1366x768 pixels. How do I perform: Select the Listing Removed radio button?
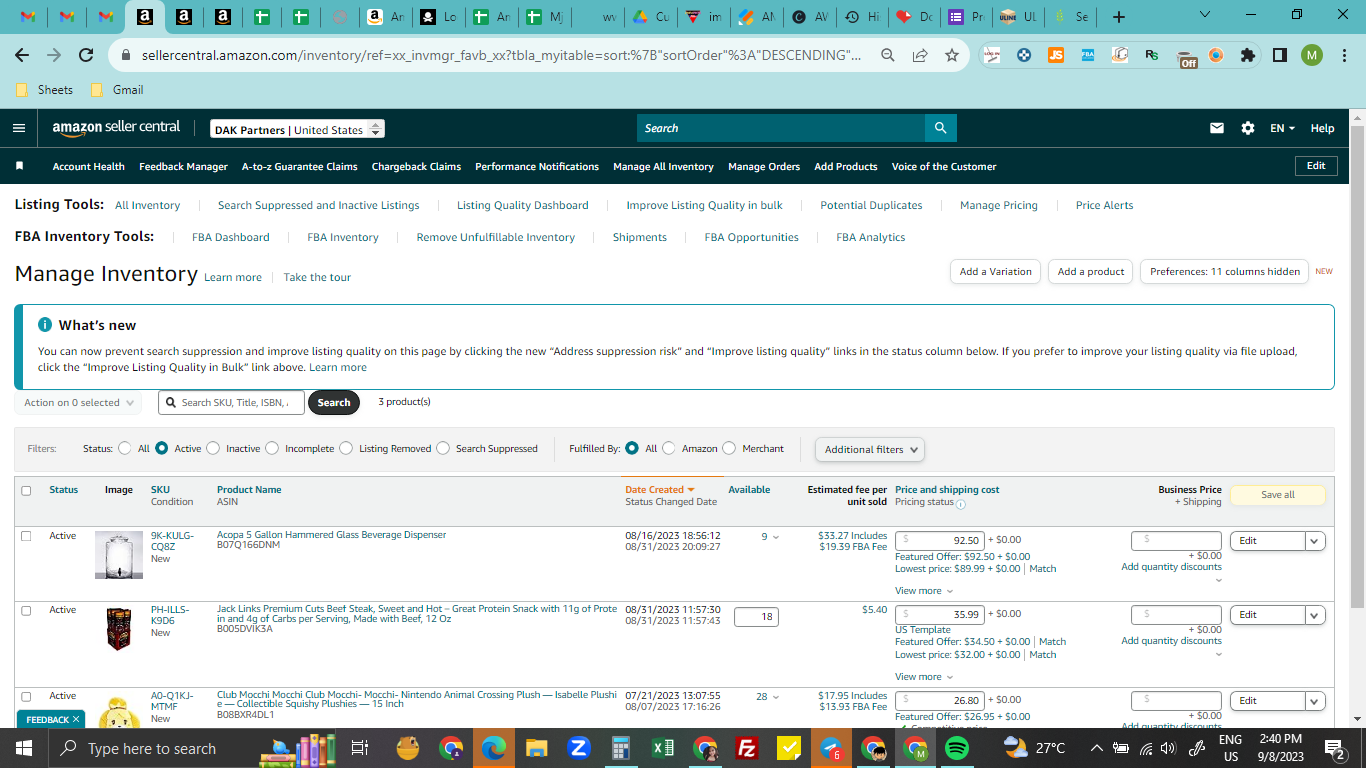click(x=346, y=449)
